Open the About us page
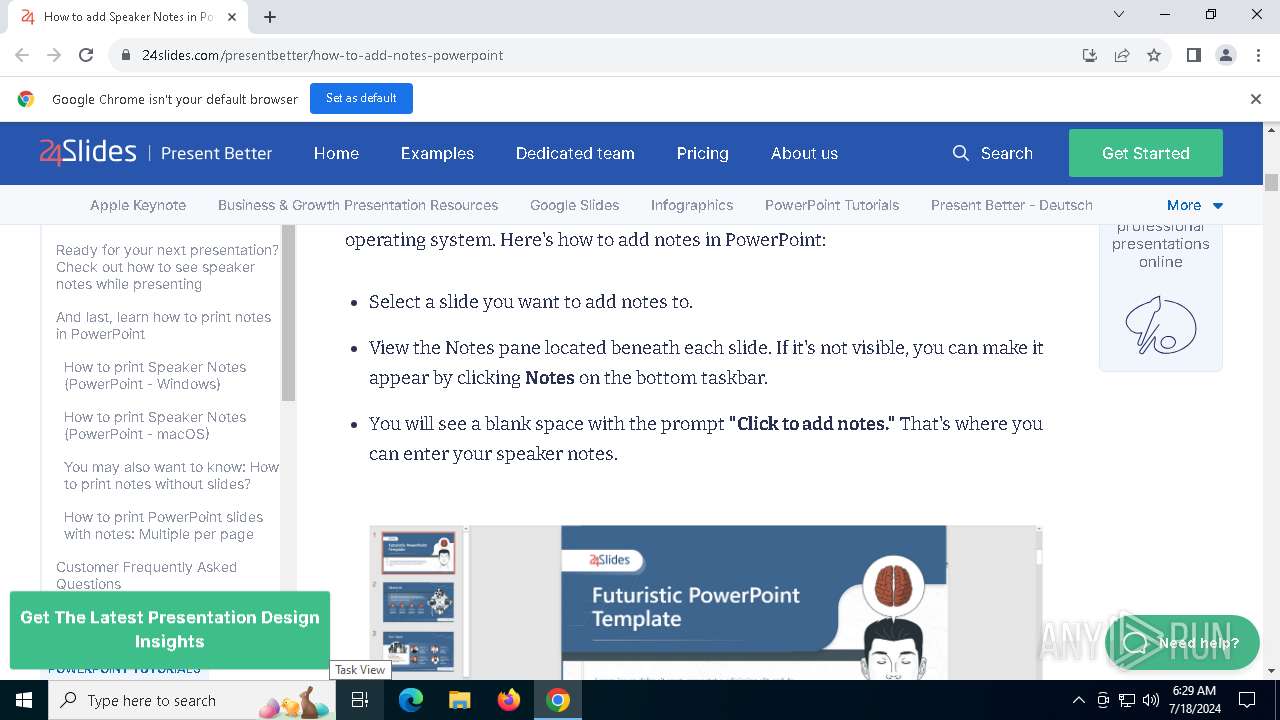This screenshot has height=720, width=1280. point(804,153)
